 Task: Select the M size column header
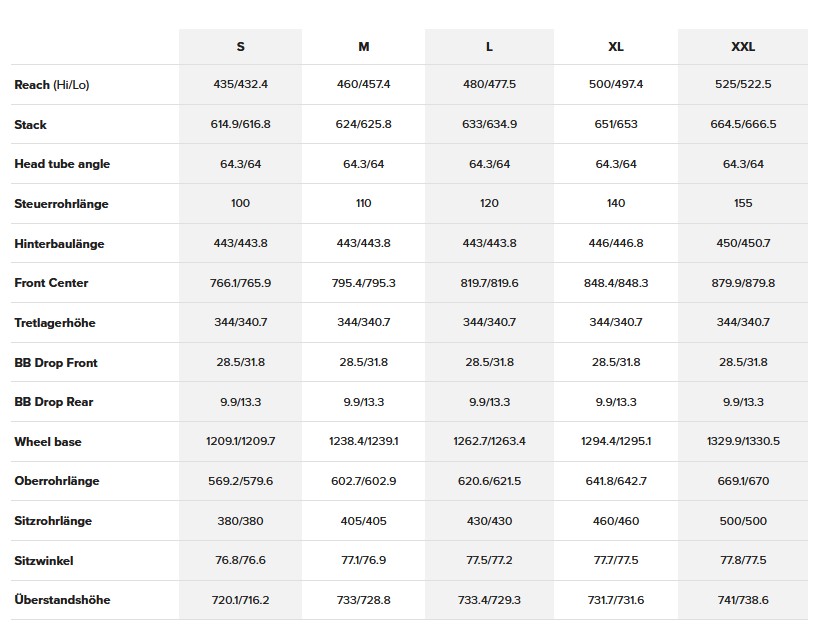tap(363, 47)
